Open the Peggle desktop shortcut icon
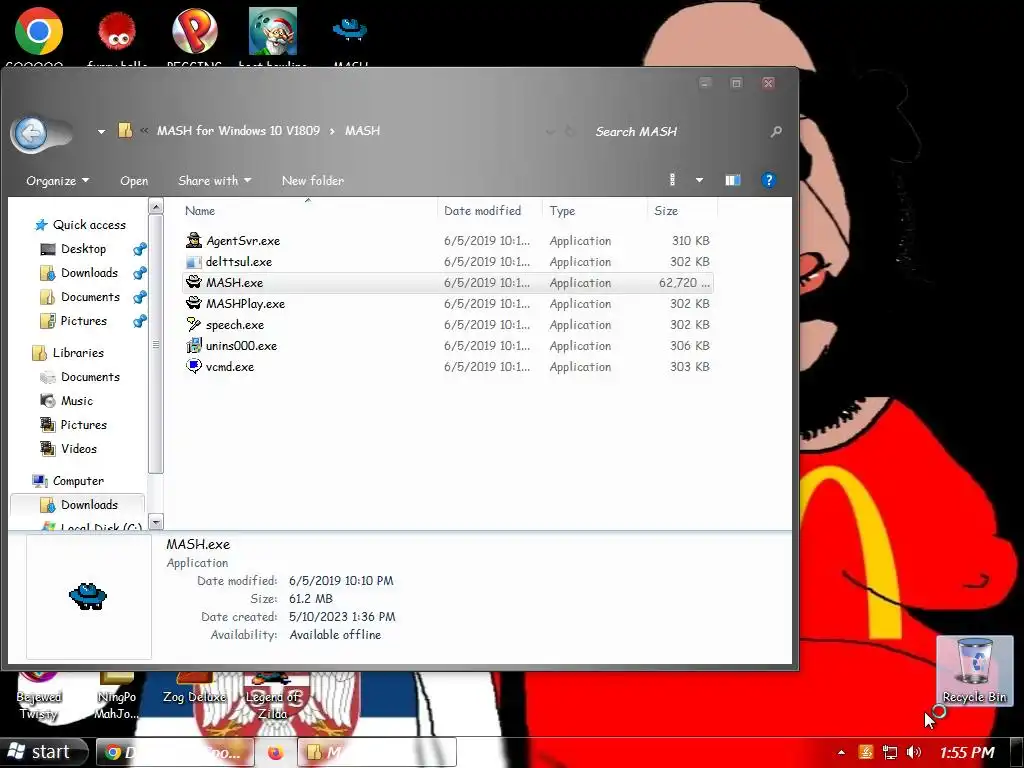The image size is (1024, 768). (195, 31)
